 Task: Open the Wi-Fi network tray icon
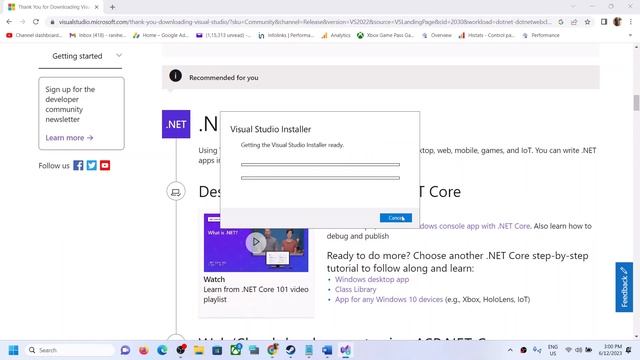tap(568, 350)
